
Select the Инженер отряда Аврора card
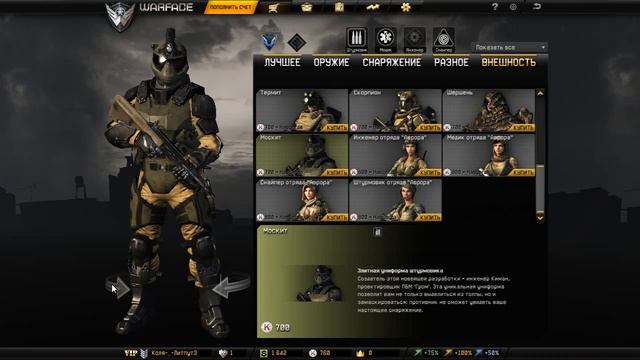click(x=396, y=155)
